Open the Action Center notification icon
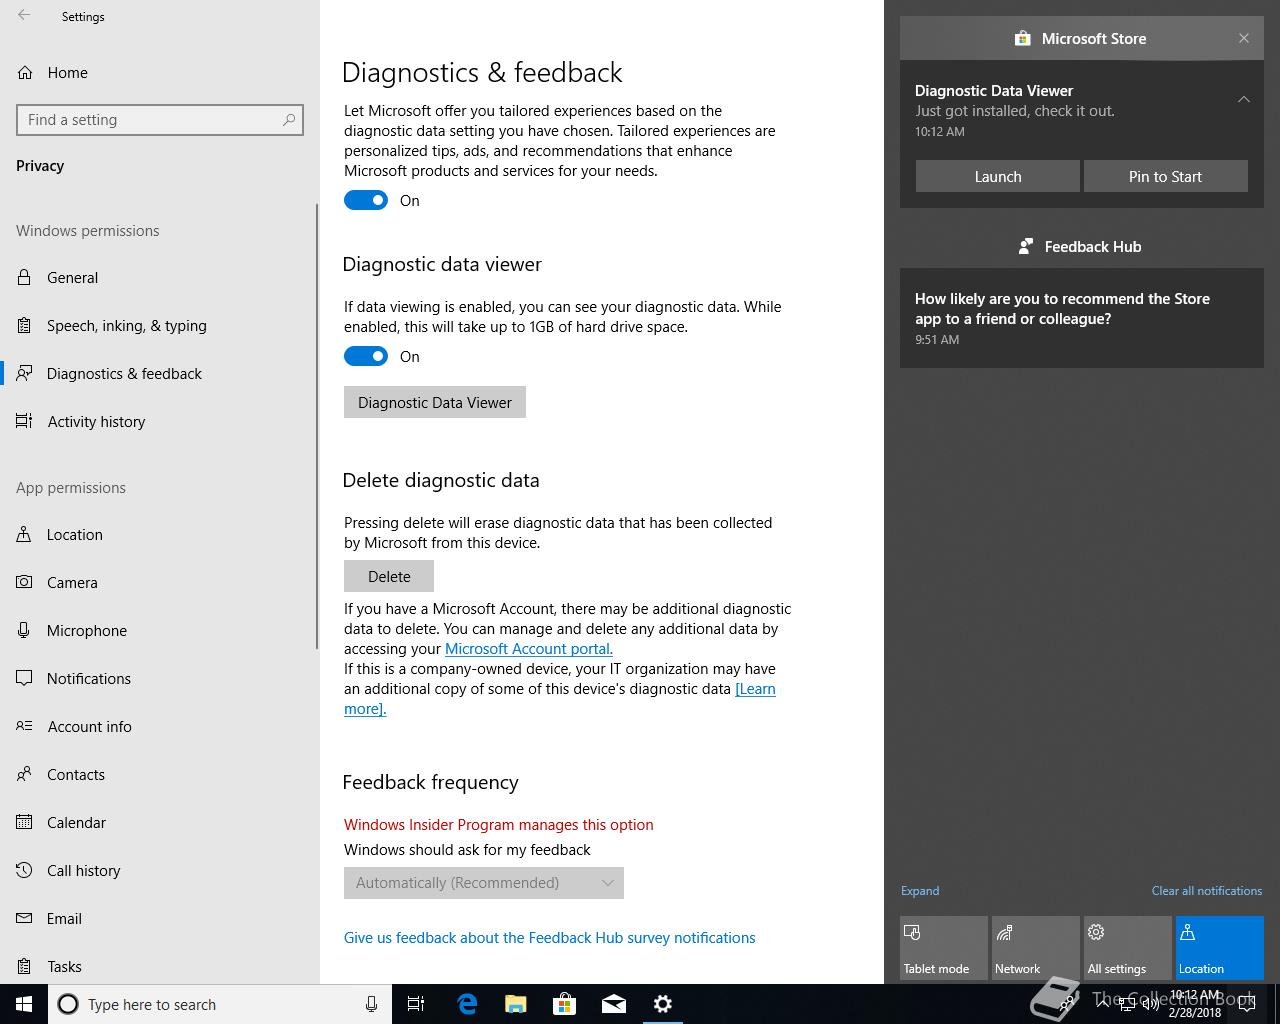This screenshot has width=1280, height=1024. click(x=1247, y=1004)
